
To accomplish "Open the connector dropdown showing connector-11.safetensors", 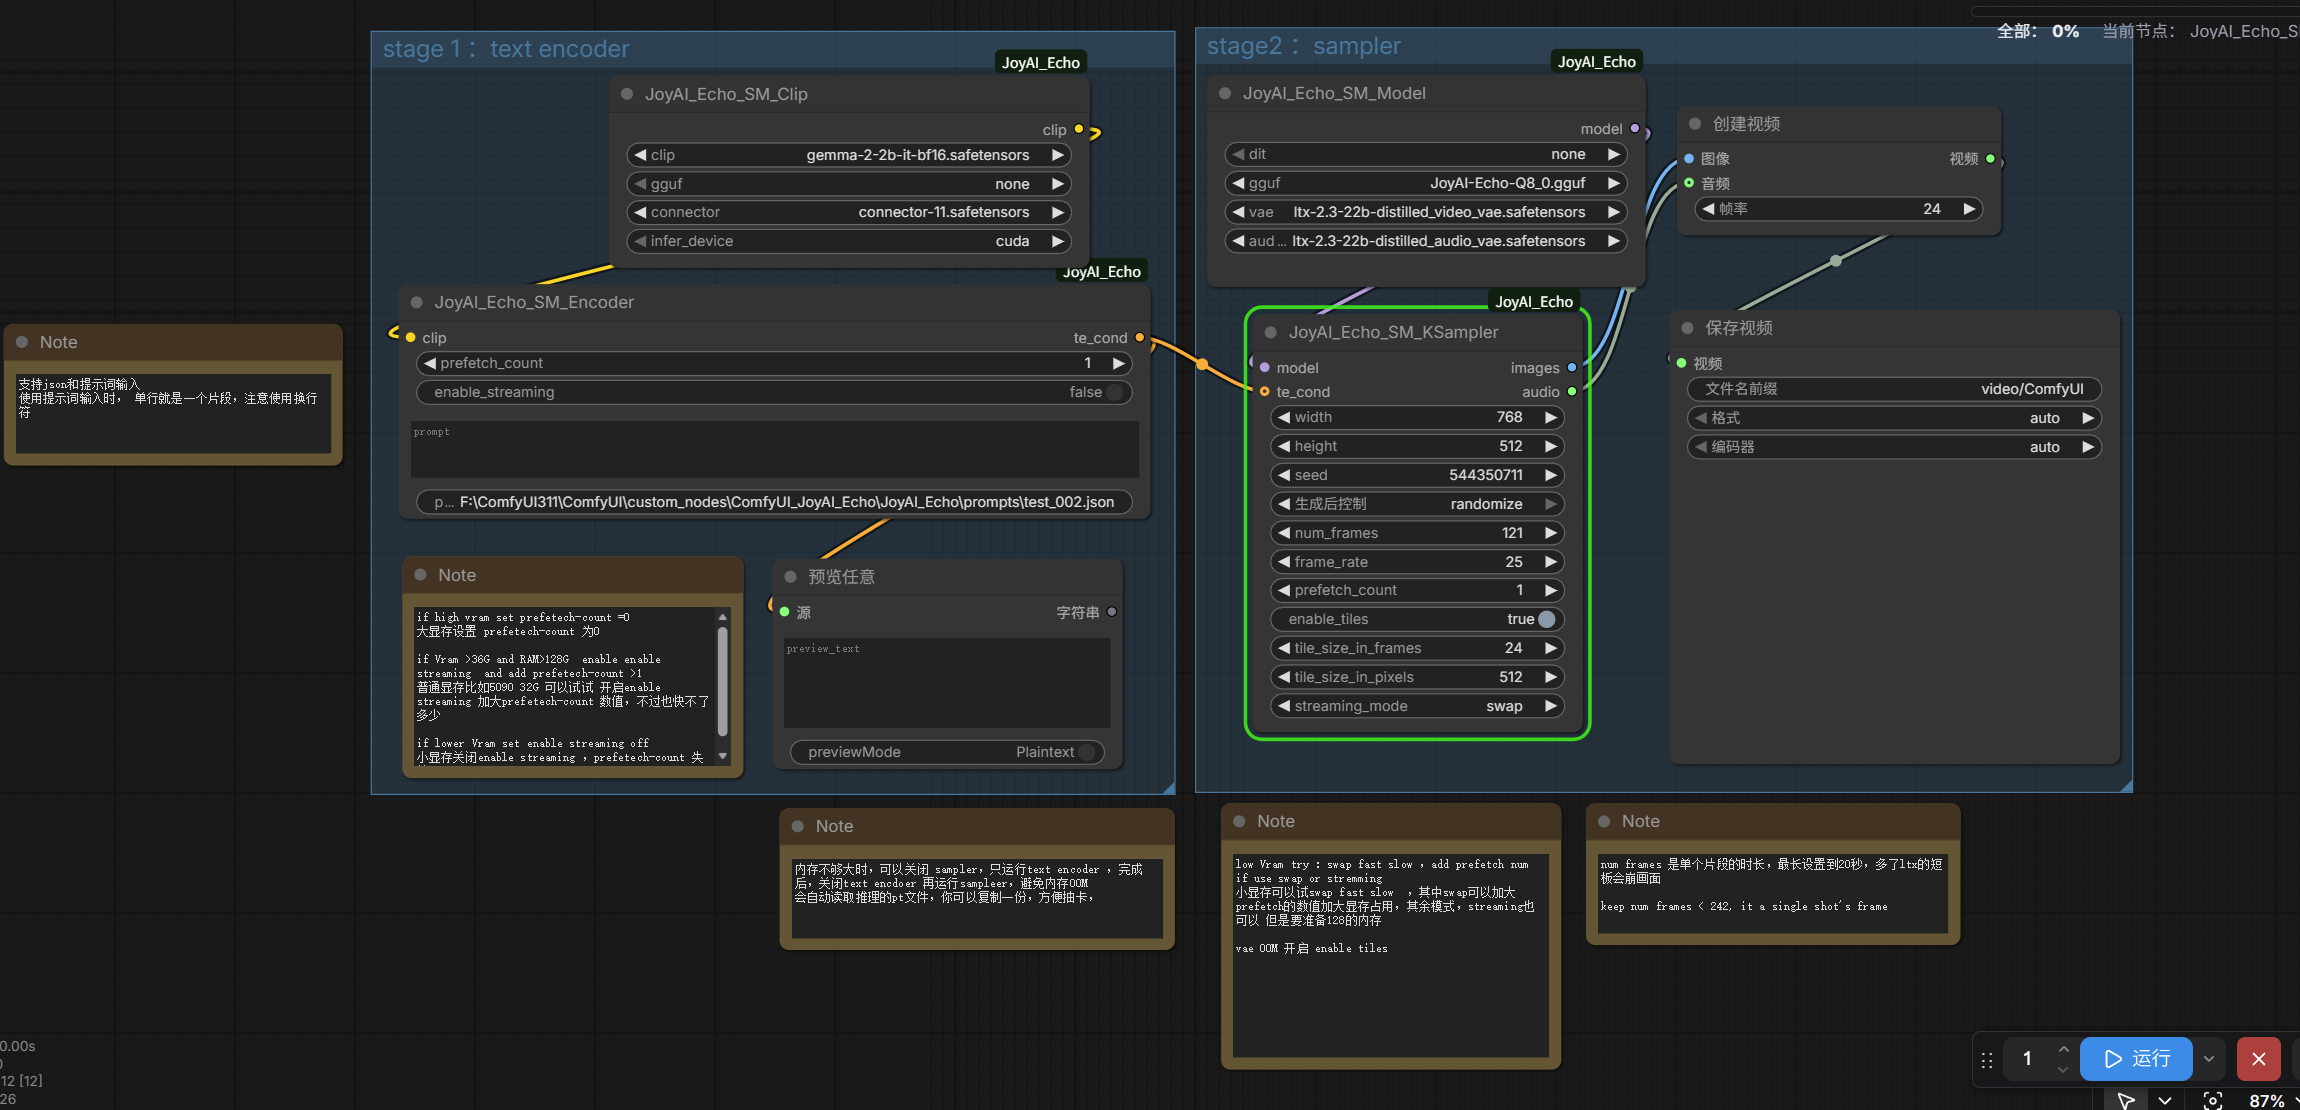I will 848,212.
